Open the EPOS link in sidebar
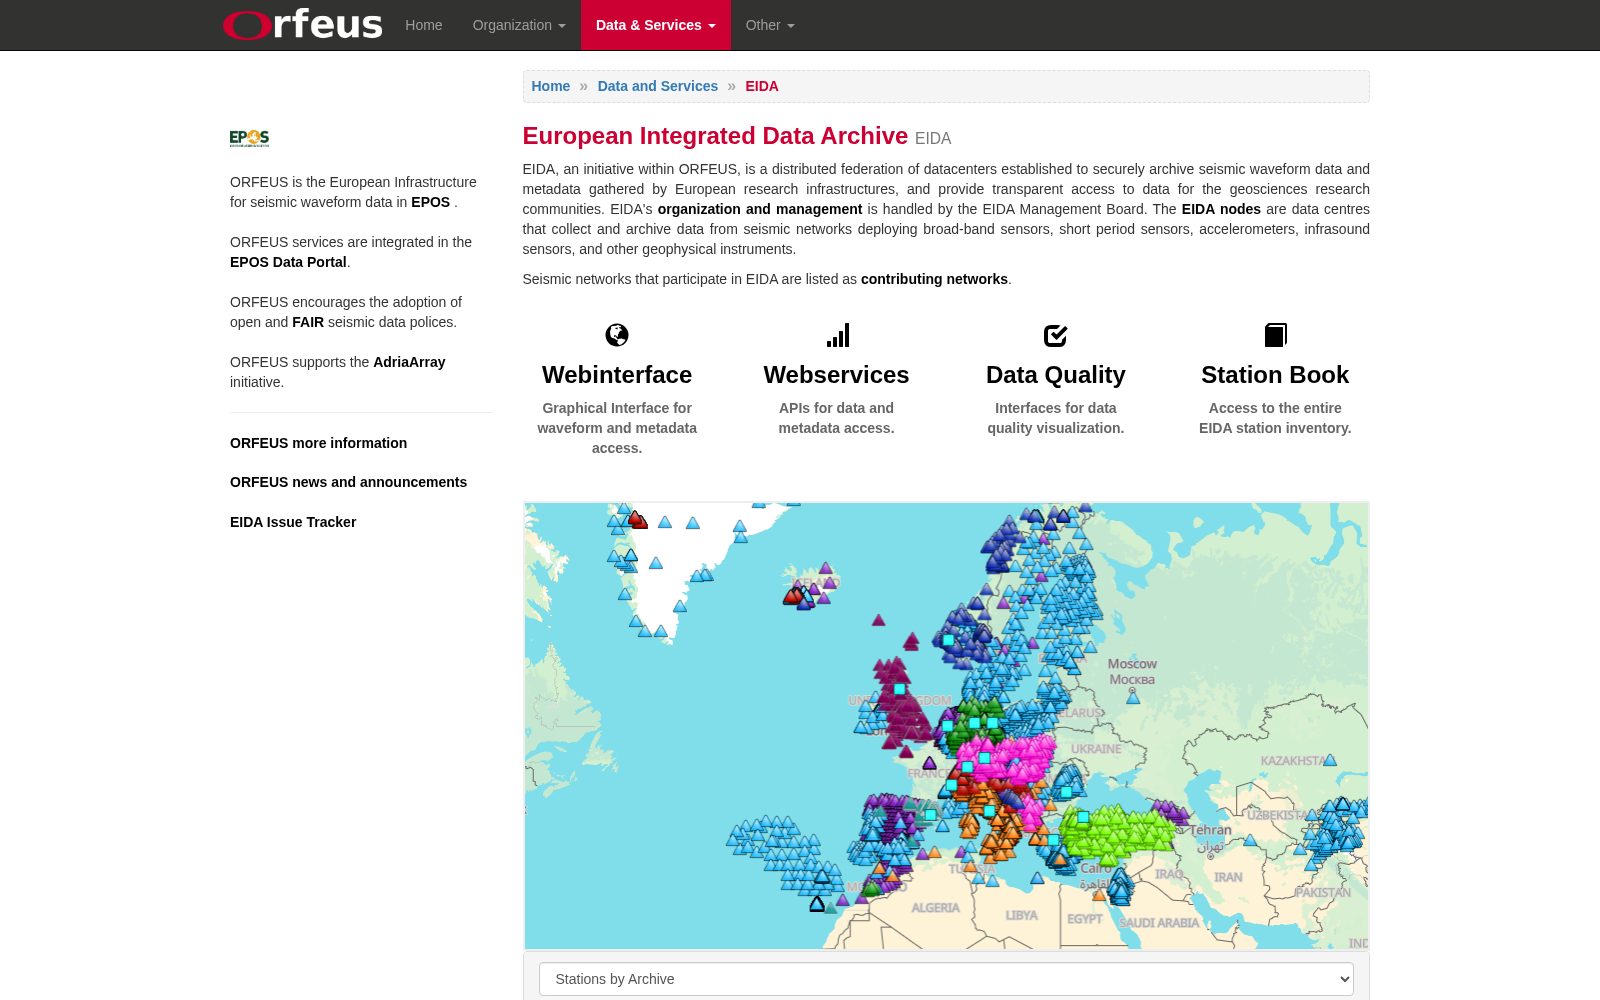 (x=431, y=202)
